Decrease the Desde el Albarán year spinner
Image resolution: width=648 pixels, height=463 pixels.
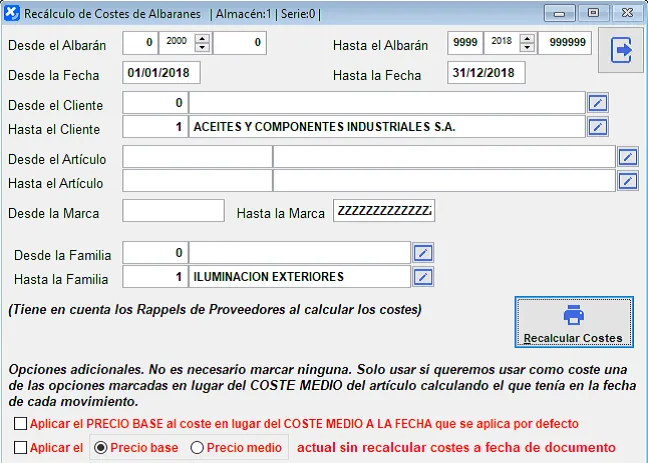coord(203,48)
